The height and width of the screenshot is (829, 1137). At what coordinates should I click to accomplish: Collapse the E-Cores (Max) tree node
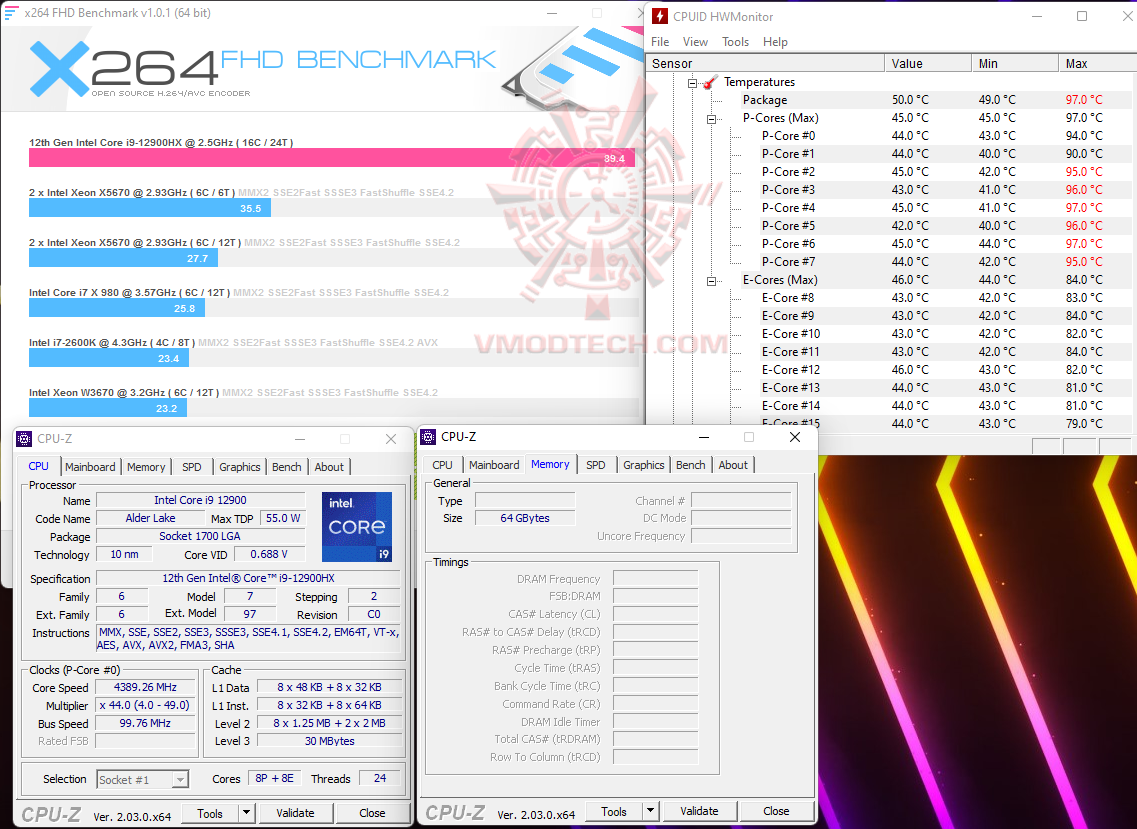(711, 281)
